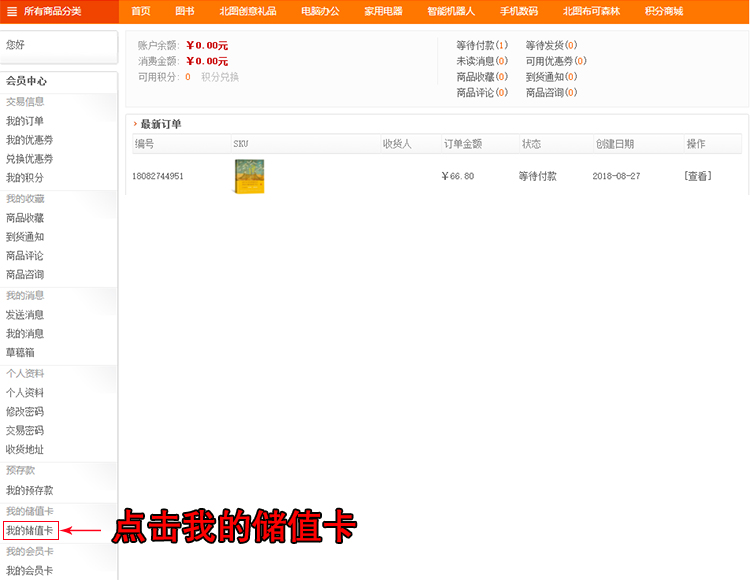Viewport: 750px width, 580px height.
Task: Click the 查看 link for the order
Action: [x=698, y=176]
